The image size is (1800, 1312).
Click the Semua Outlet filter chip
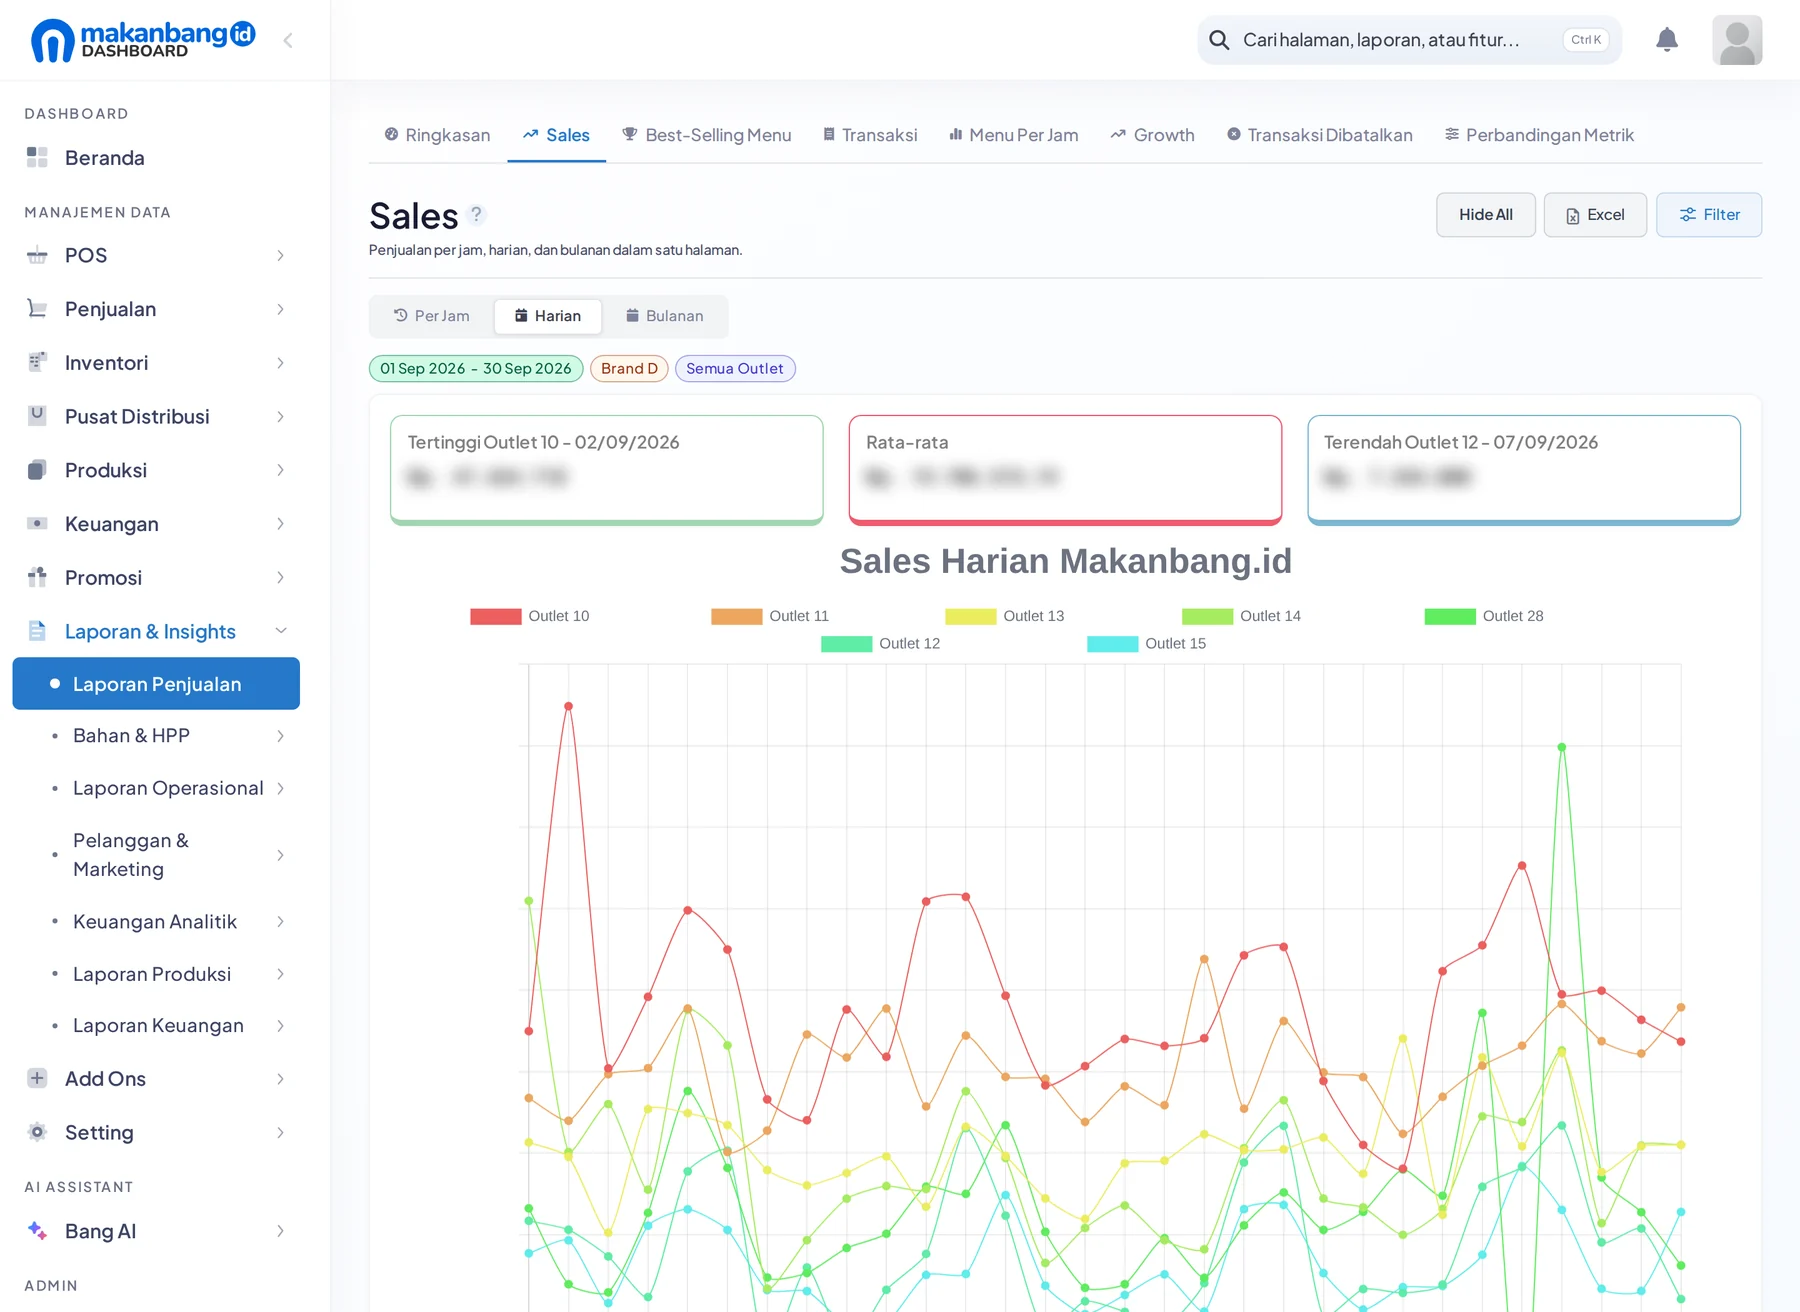(x=735, y=369)
